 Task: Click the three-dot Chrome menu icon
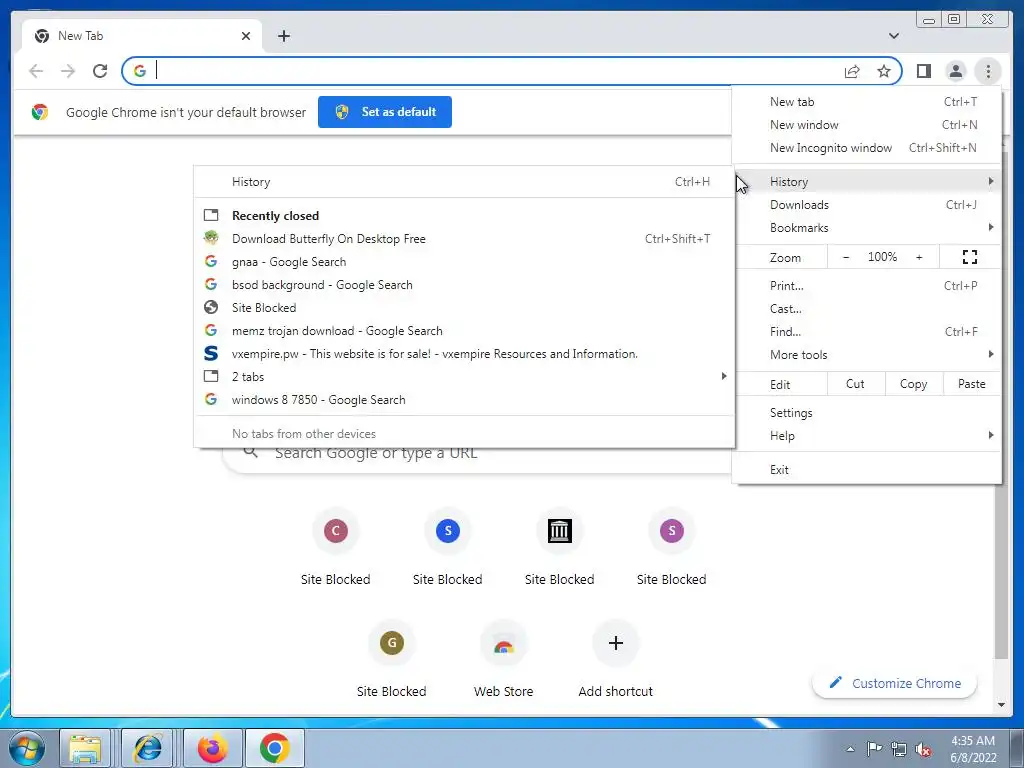pos(988,71)
